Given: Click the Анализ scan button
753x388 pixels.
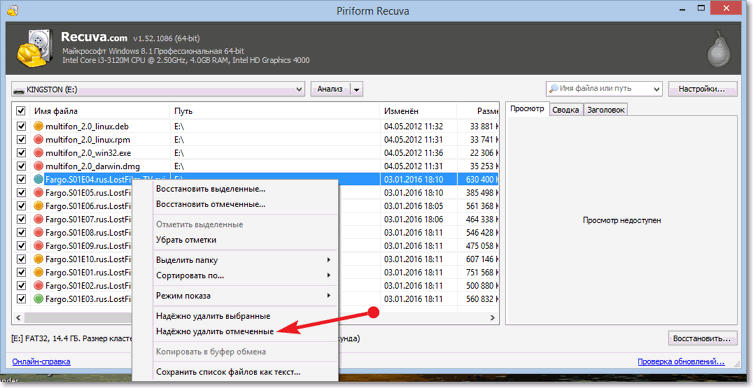Looking at the screenshot, I should click(x=330, y=89).
